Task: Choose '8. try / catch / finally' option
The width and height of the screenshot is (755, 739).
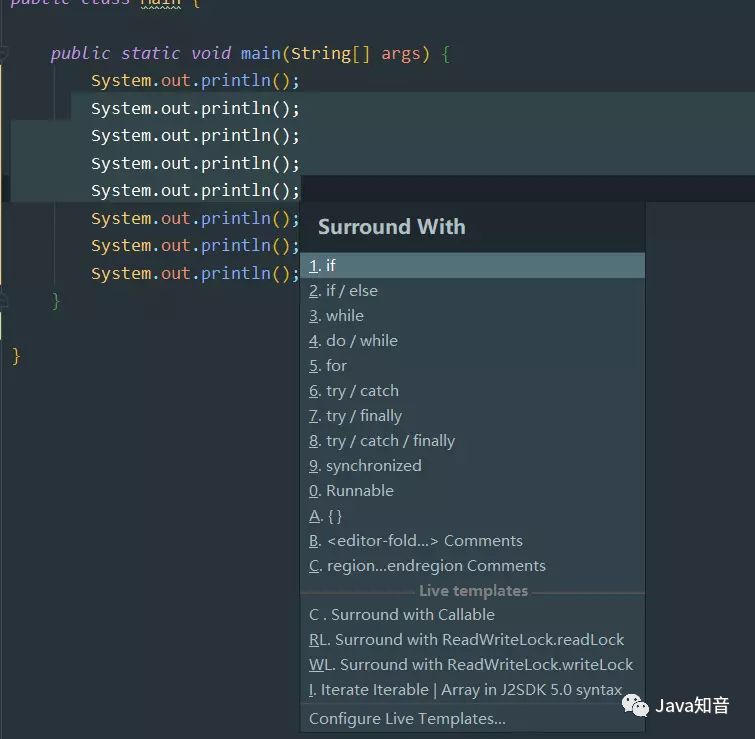Action: pos(472,441)
